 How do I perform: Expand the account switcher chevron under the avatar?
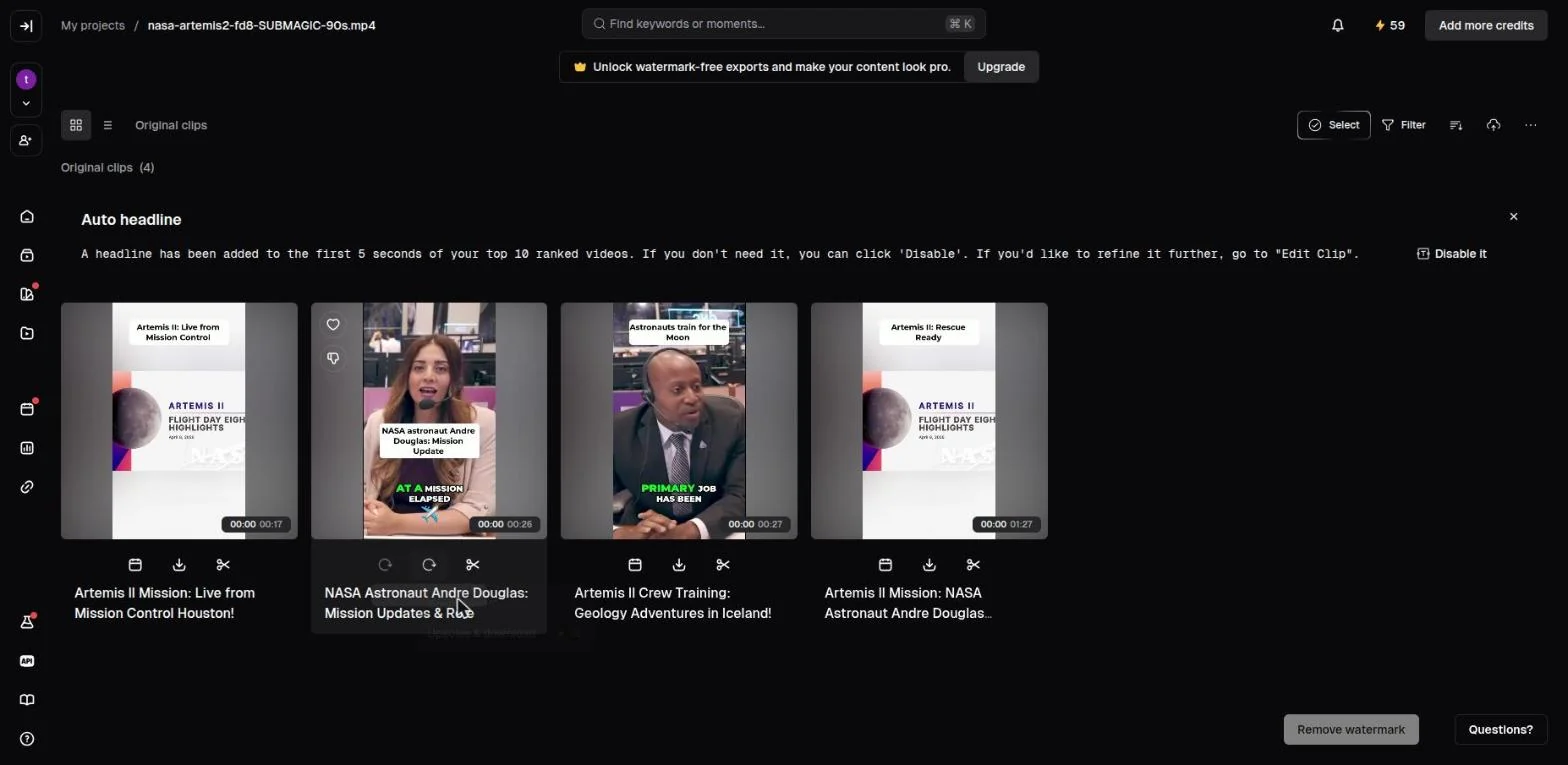[26, 103]
